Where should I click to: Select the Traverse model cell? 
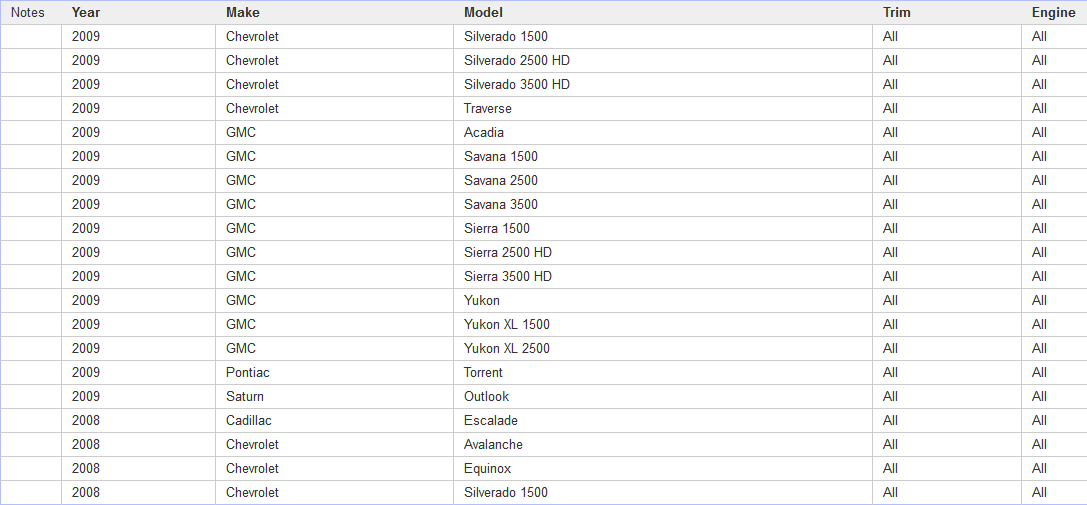tap(663, 109)
